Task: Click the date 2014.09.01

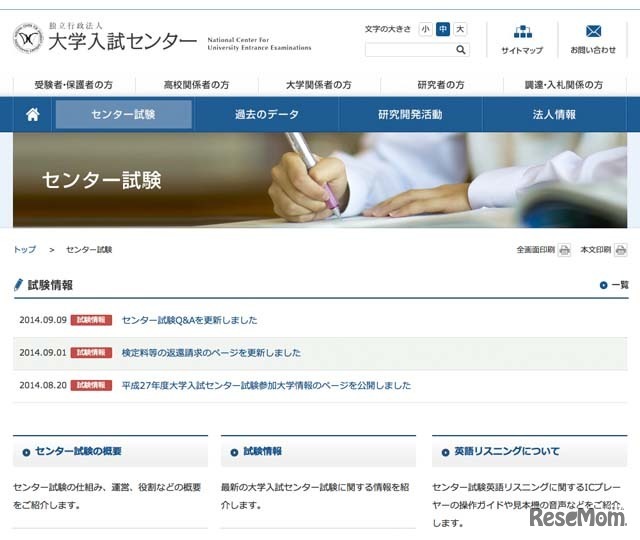Action: click(x=43, y=353)
